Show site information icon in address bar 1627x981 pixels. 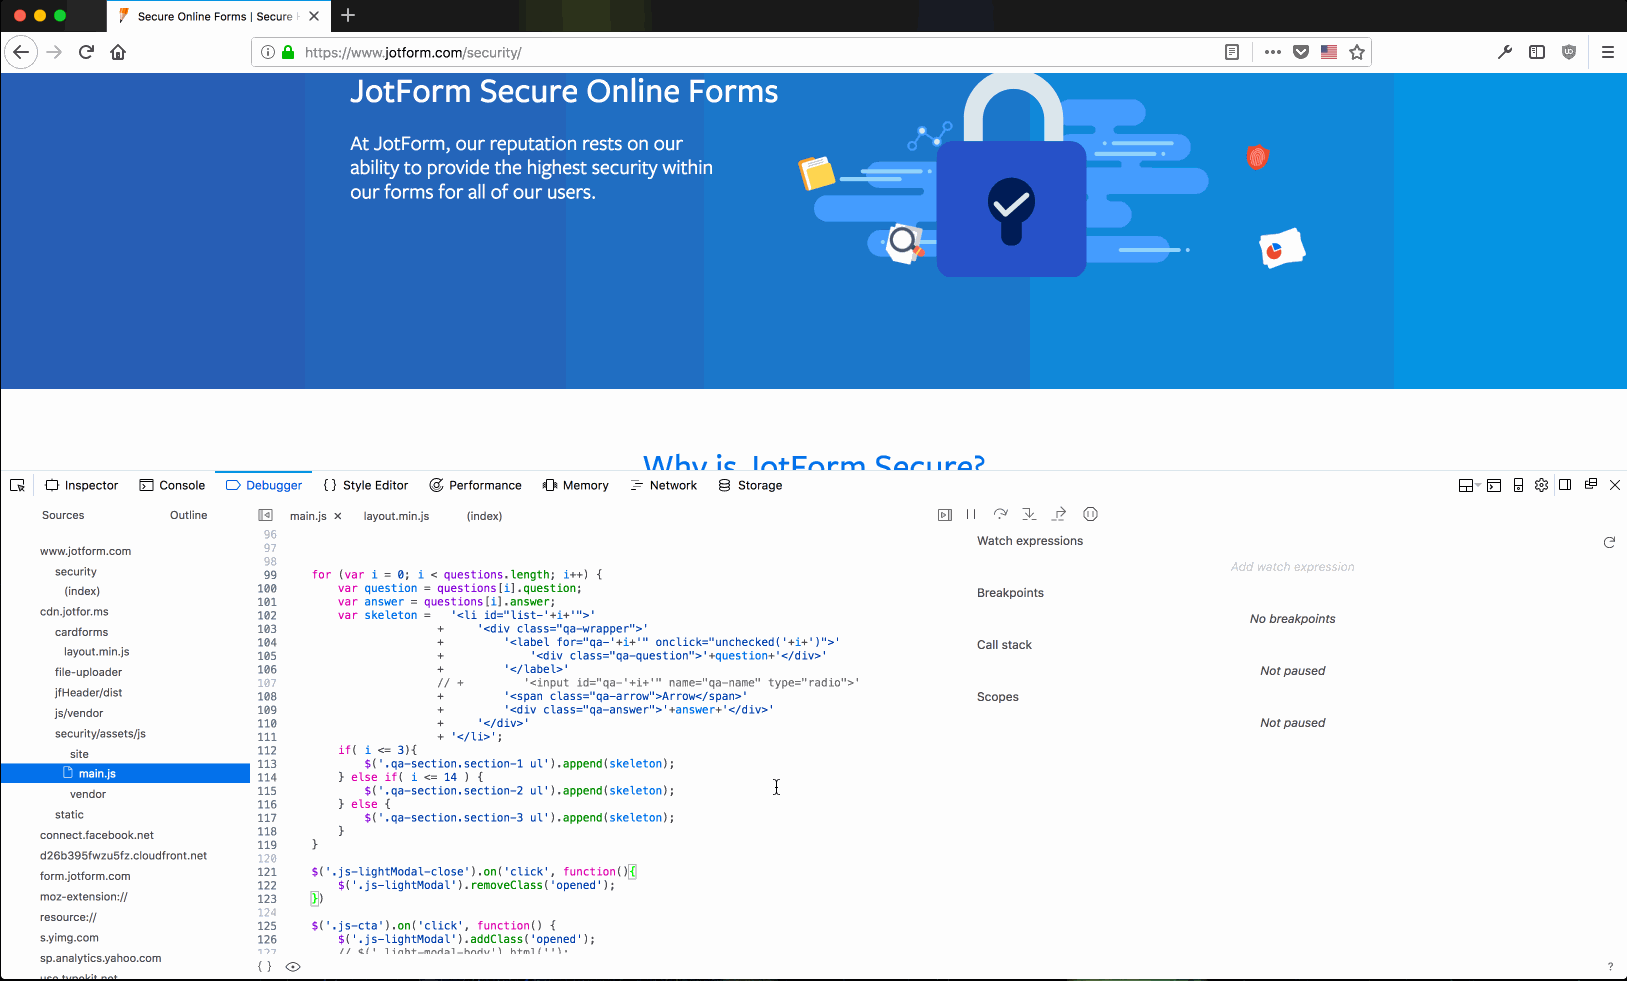click(268, 52)
